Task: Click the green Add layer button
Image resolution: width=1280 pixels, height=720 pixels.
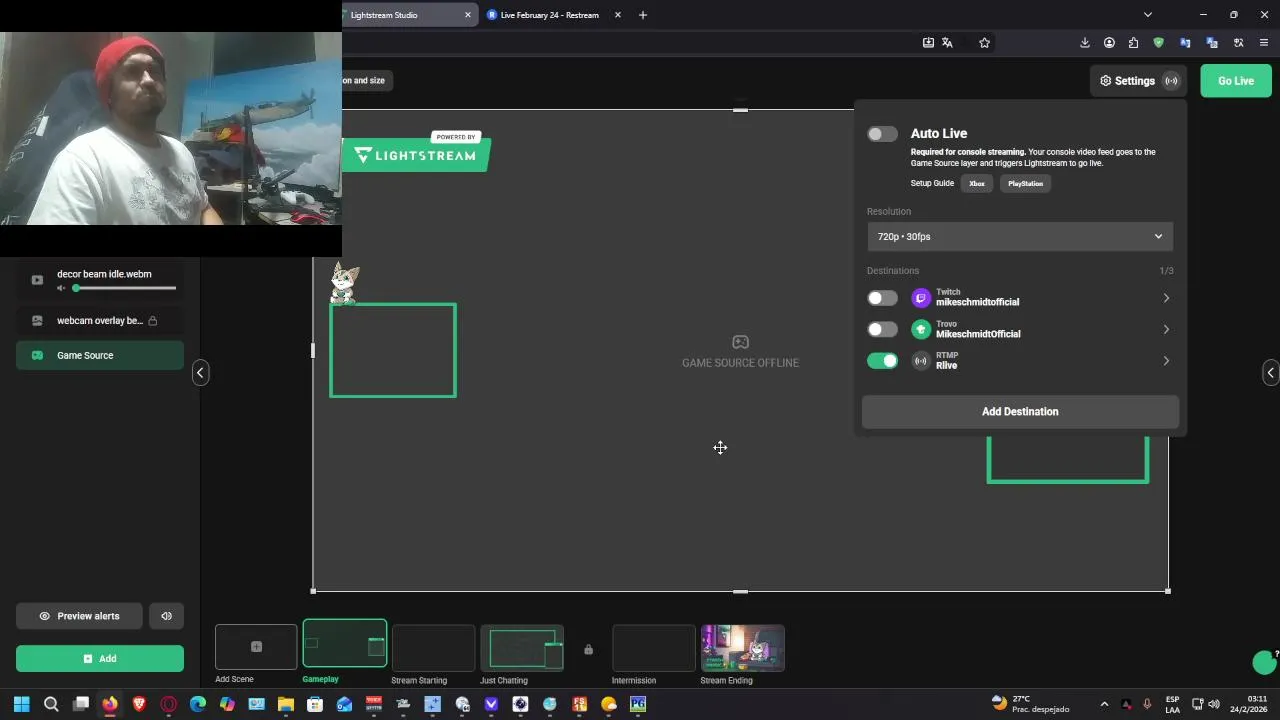Action: tap(100, 658)
